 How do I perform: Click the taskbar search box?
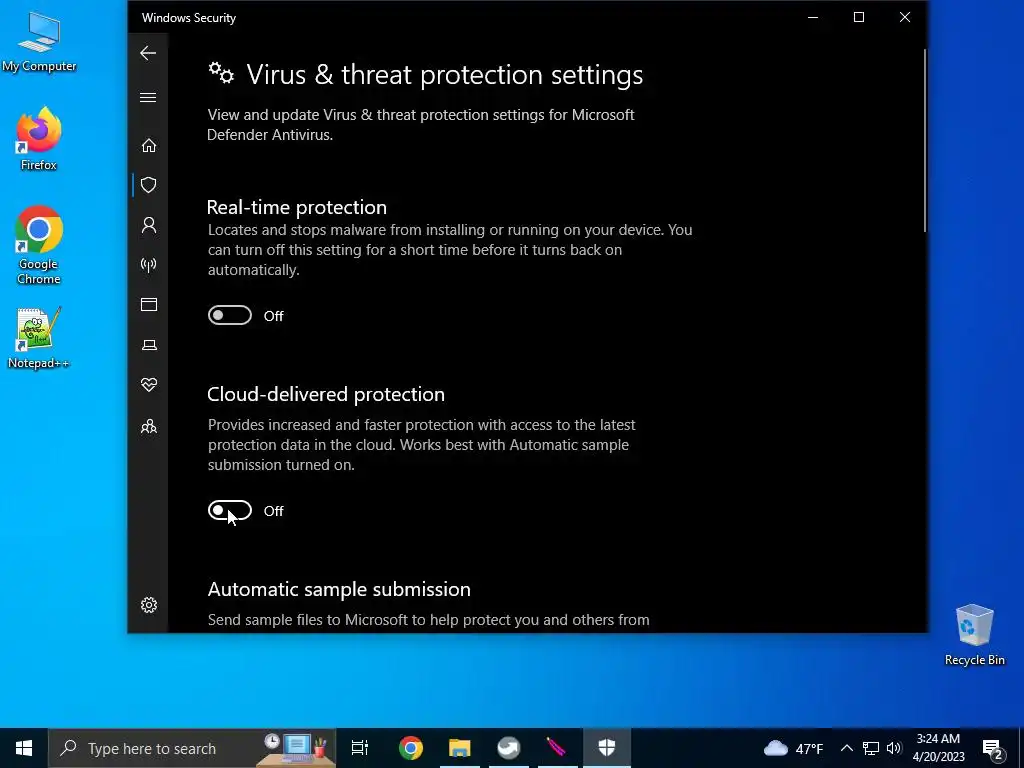pyautogui.click(x=192, y=748)
